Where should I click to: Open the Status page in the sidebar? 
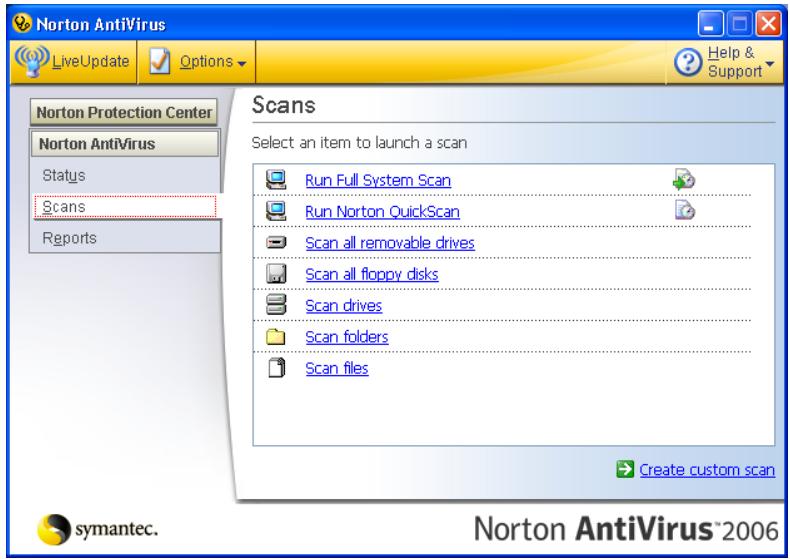tap(64, 176)
